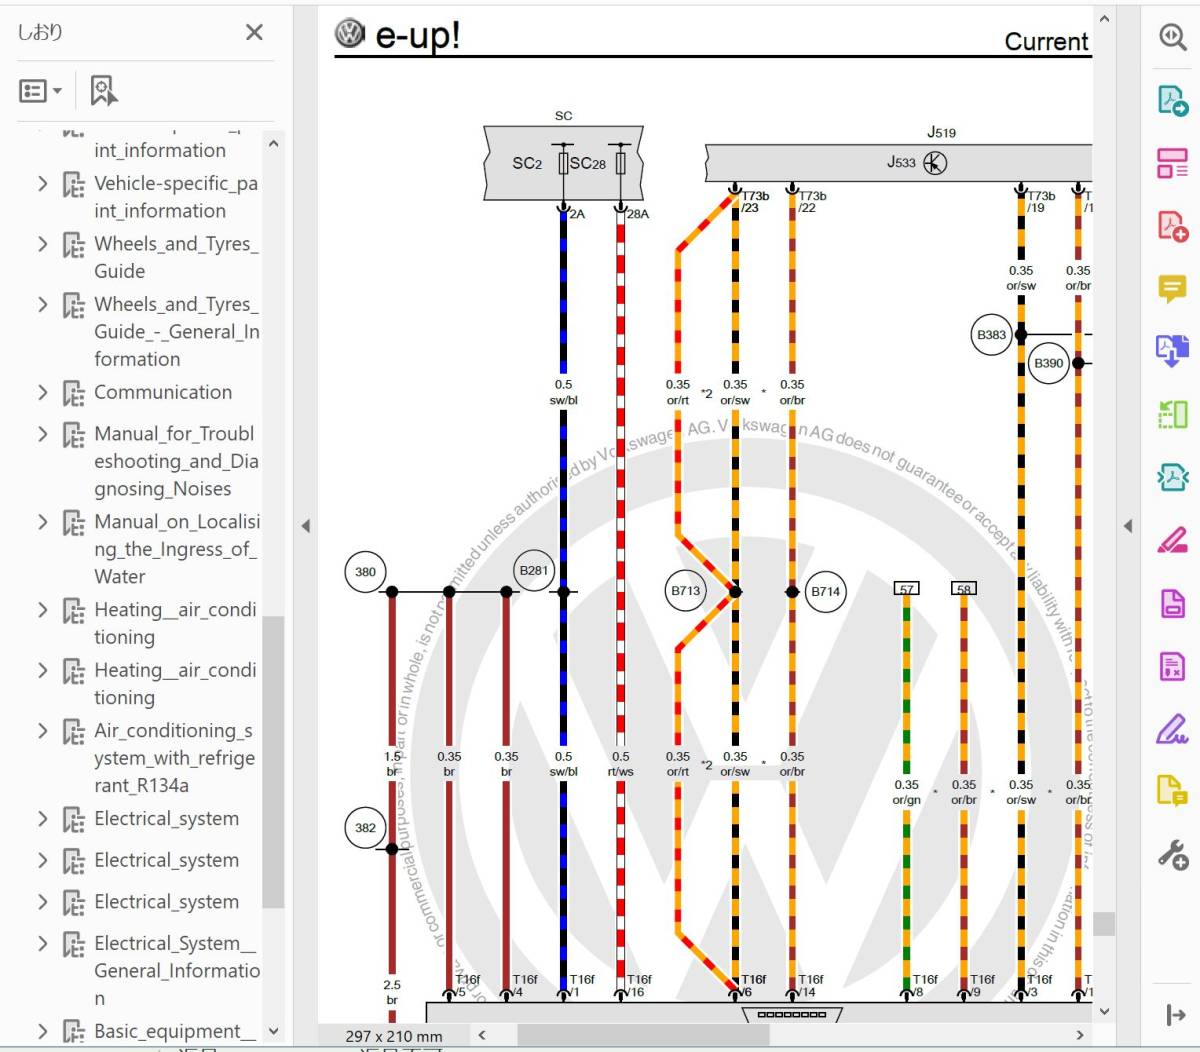Click the horizontal scroll left arrow
Viewport: 1200px width, 1052px height.
point(482,1035)
